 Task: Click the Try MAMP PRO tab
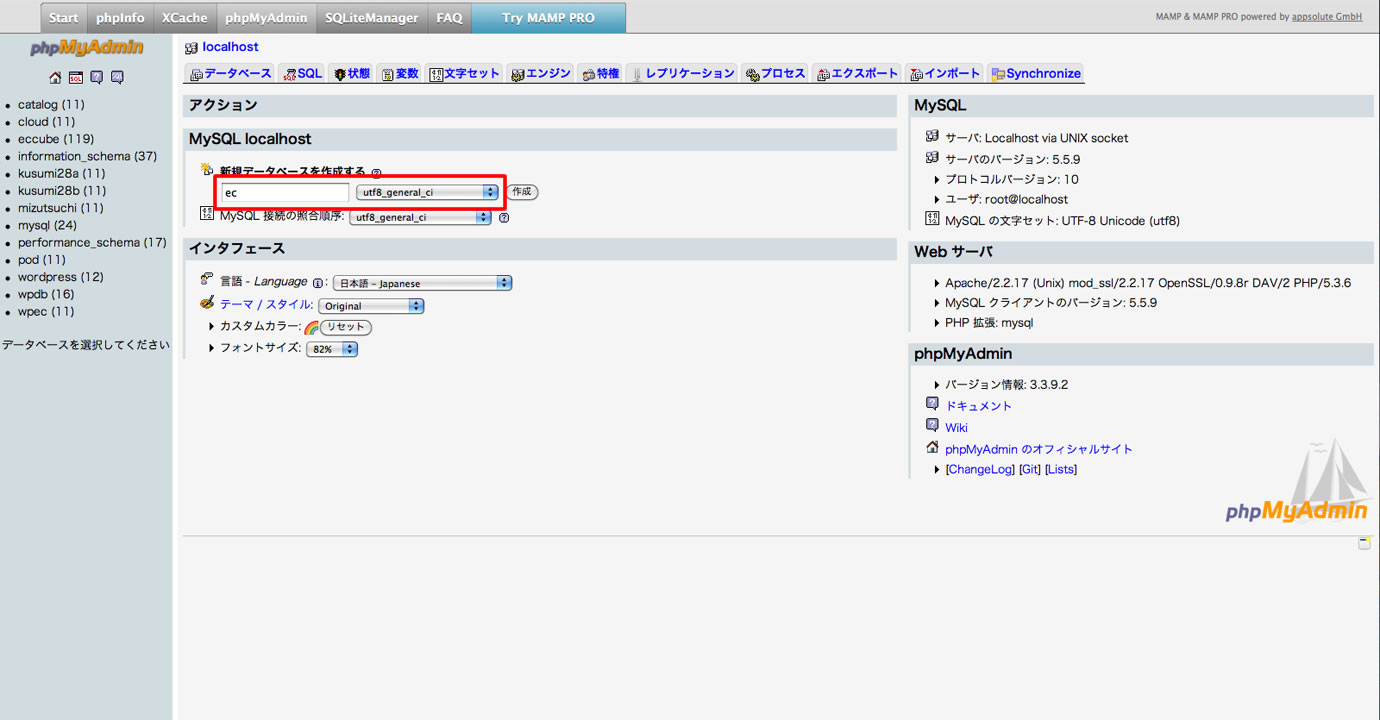[x=548, y=18]
